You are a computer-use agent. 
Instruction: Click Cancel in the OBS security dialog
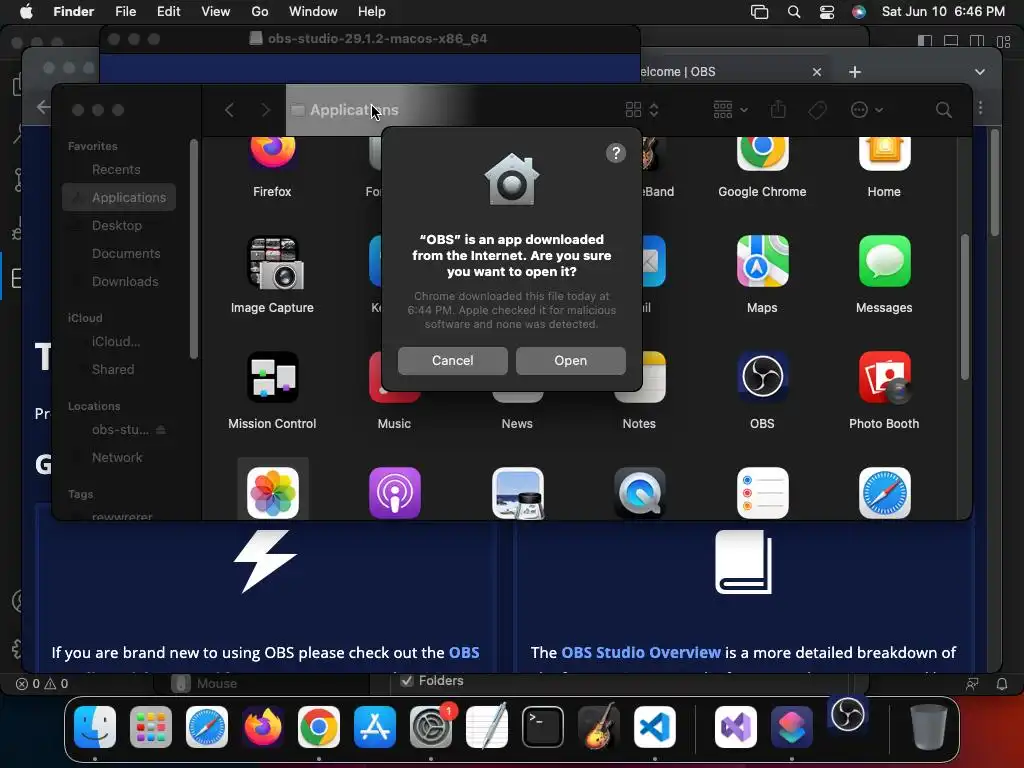pyautogui.click(x=452, y=360)
